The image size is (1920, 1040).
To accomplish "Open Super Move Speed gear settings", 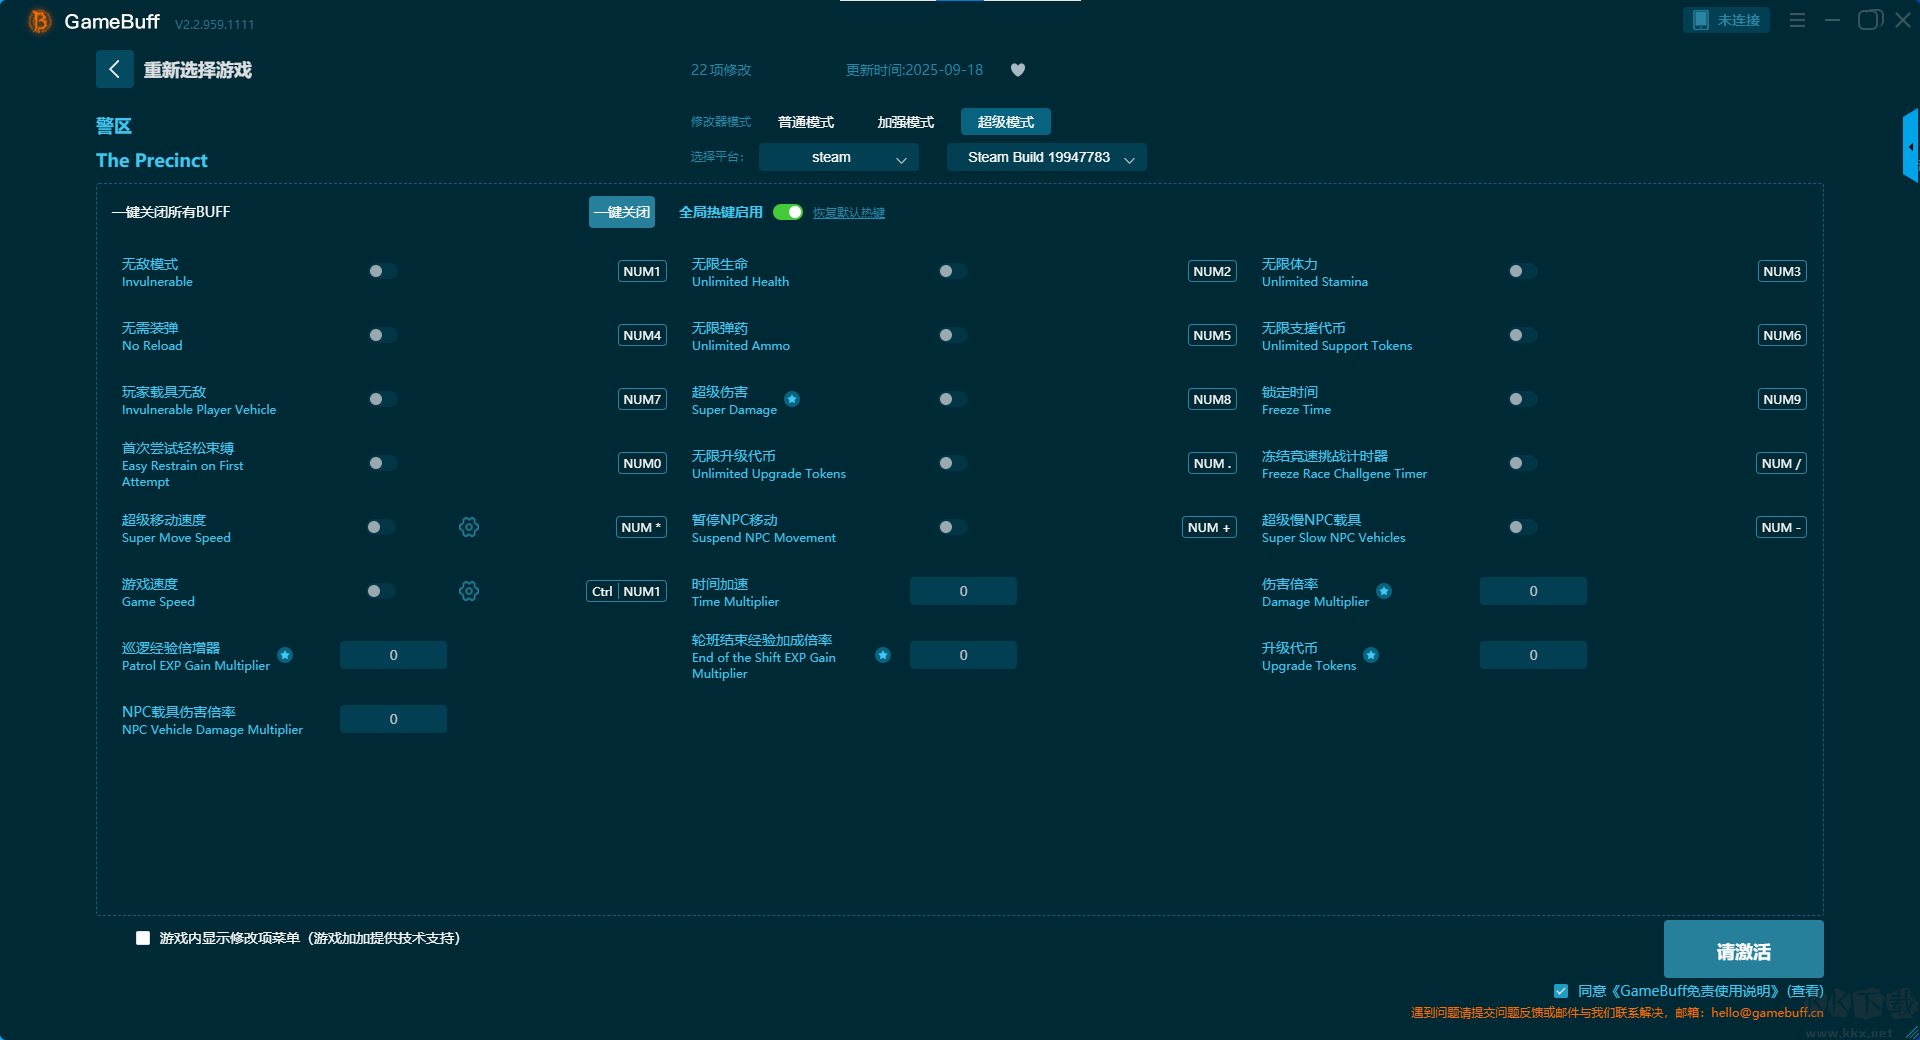I will click(x=469, y=527).
